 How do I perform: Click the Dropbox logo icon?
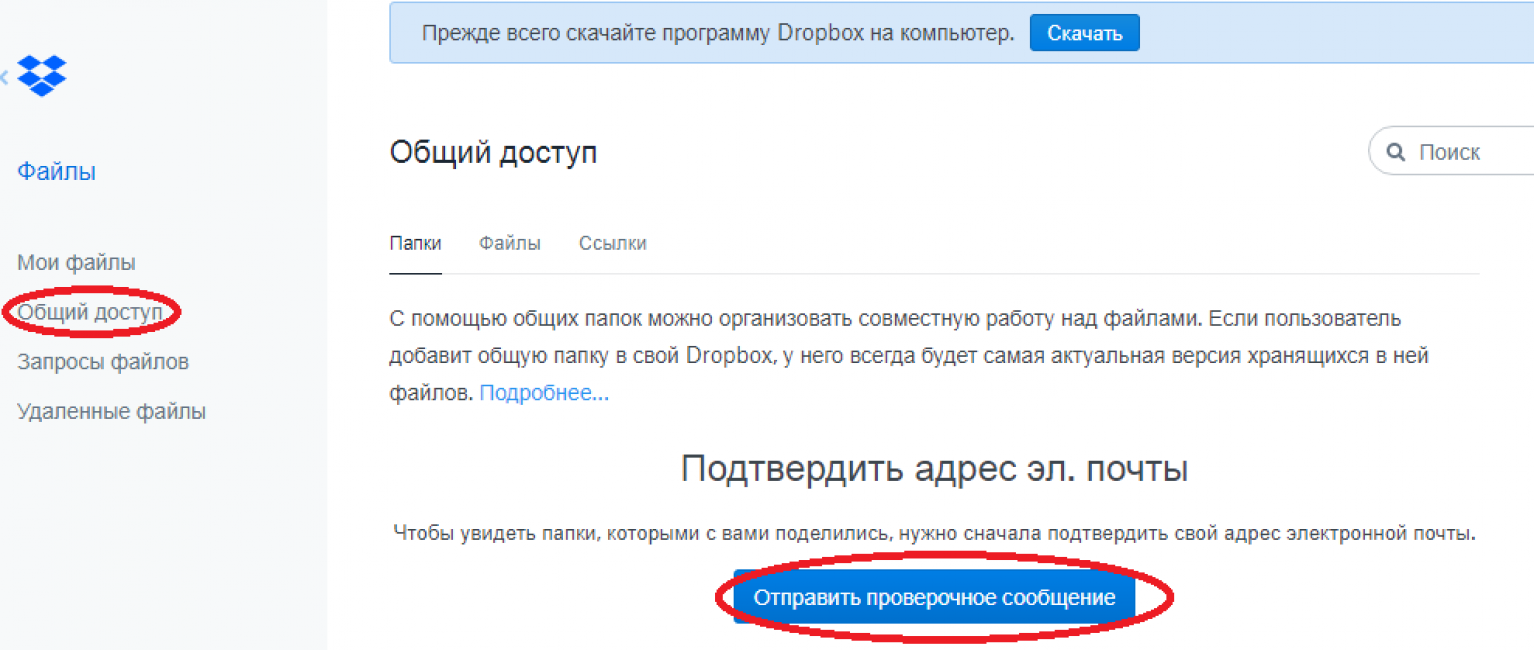[x=42, y=75]
